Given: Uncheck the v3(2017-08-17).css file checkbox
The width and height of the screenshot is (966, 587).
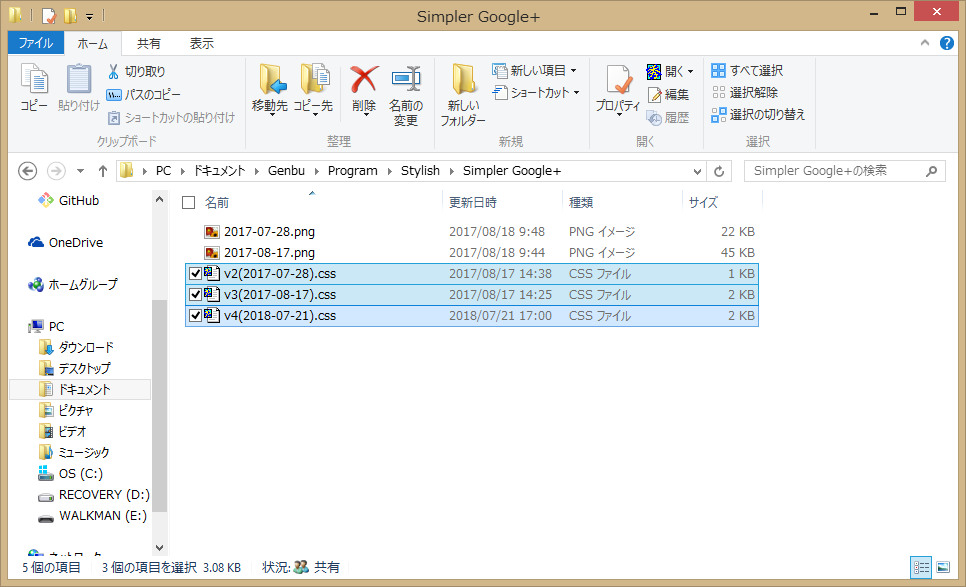Looking at the screenshot, I should [x=195, y=294].
